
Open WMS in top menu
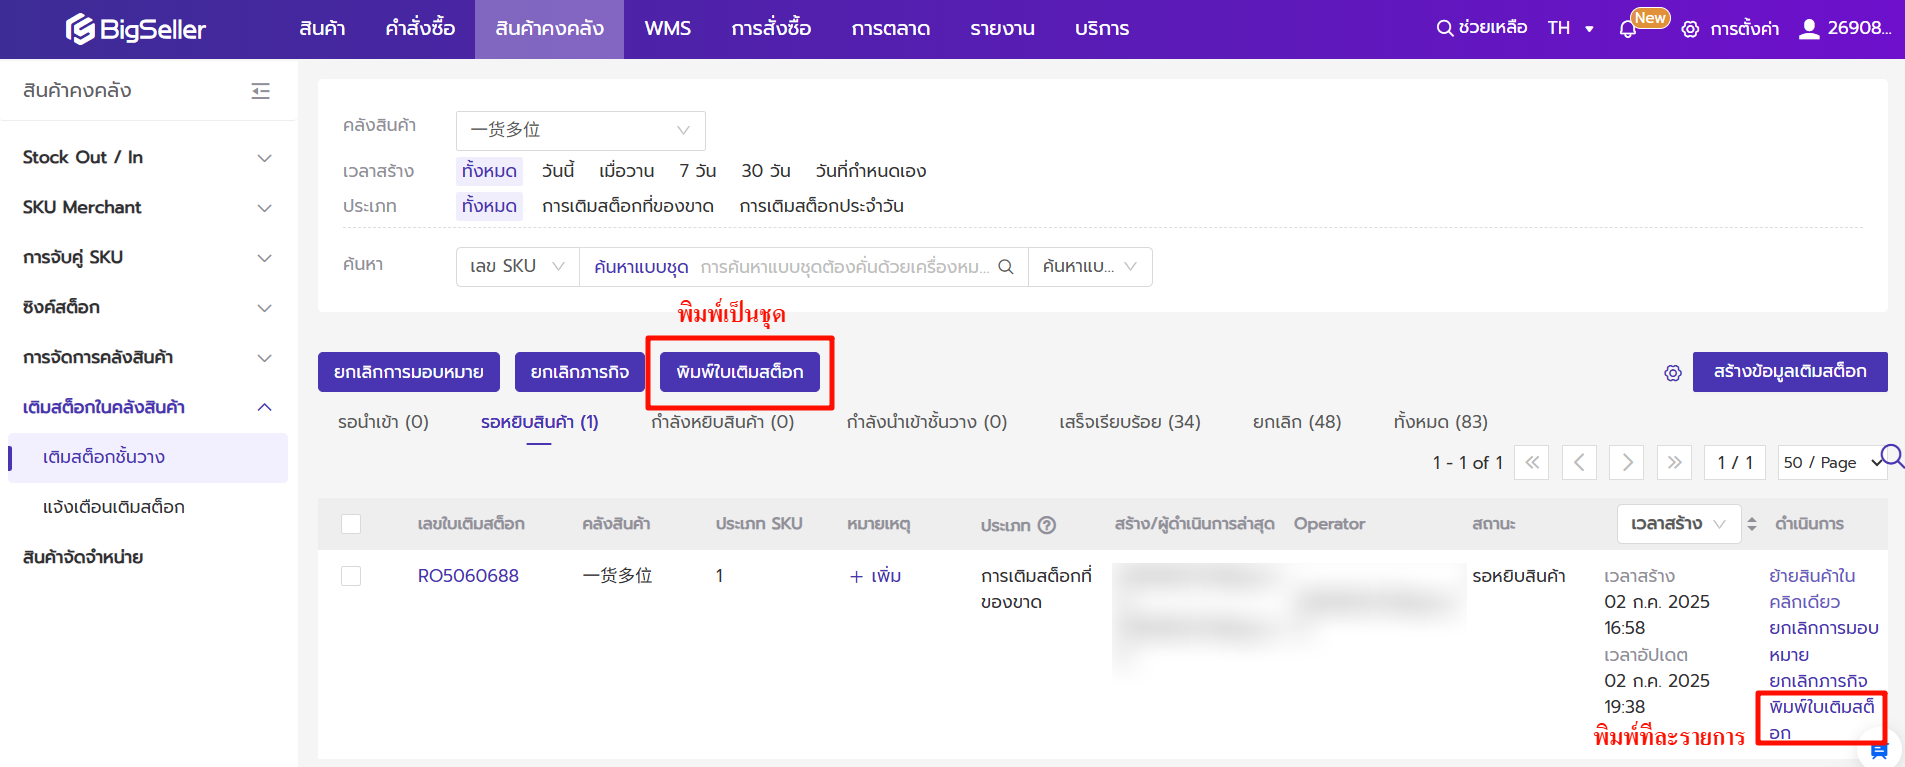pyautogui.click(x=667, y=29)
